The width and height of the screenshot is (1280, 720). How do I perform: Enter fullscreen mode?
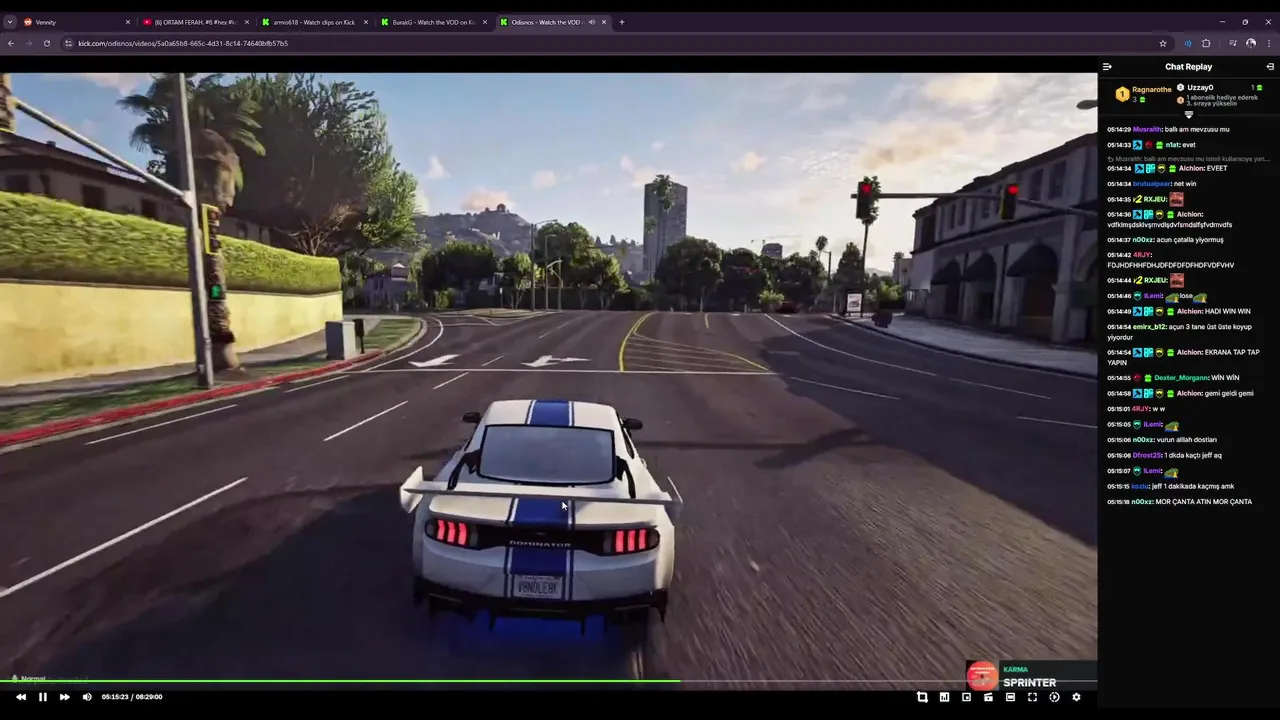pos(1032,697)
